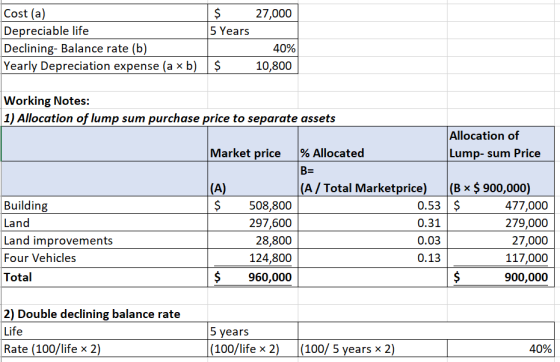Select the '% Allocated' column header
Image resolution: width=560 pixels, height=362 pixels.
pos(373,144)
